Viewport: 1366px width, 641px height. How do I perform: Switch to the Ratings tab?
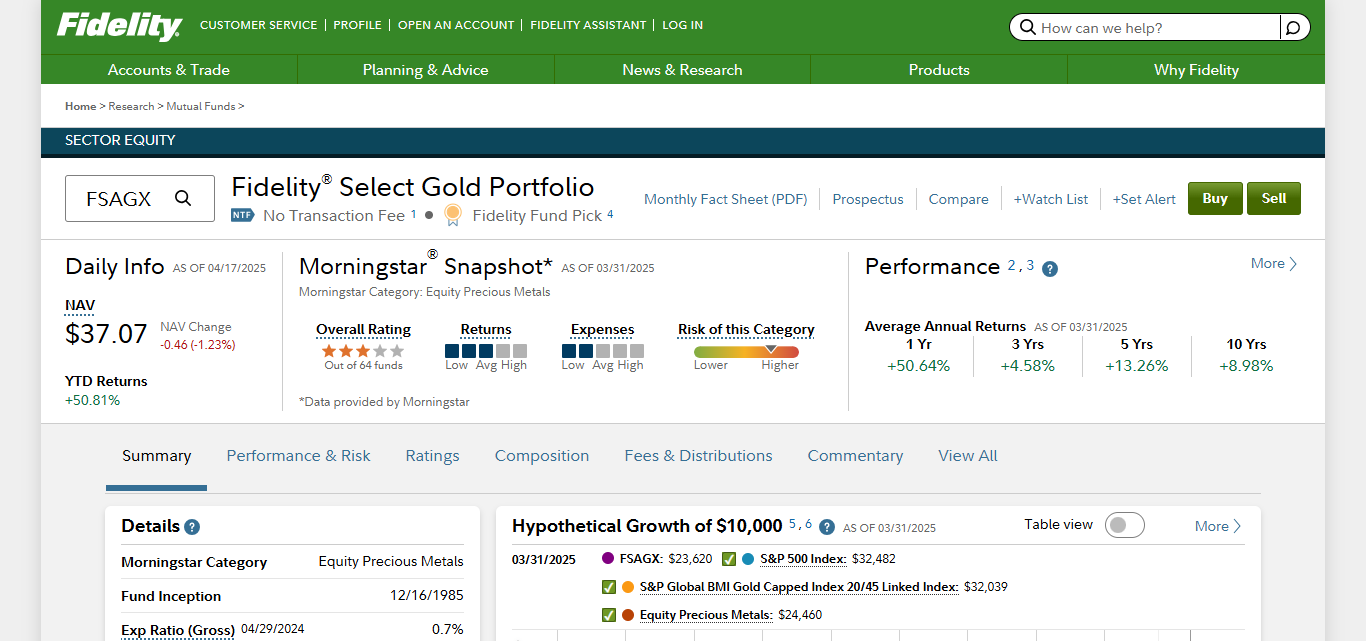coord(432,456)
